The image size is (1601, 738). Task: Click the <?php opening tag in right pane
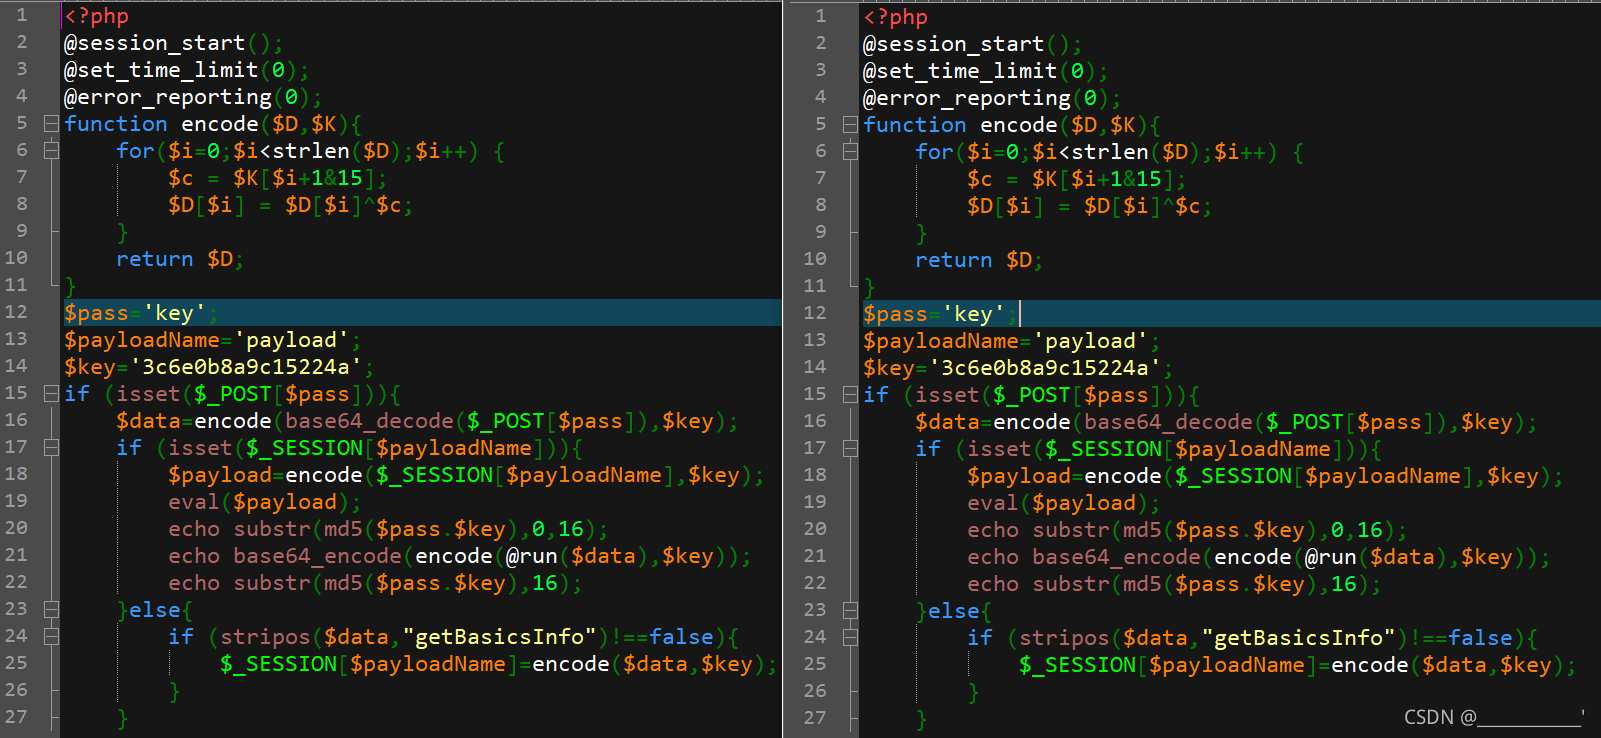tap(896, 17)
